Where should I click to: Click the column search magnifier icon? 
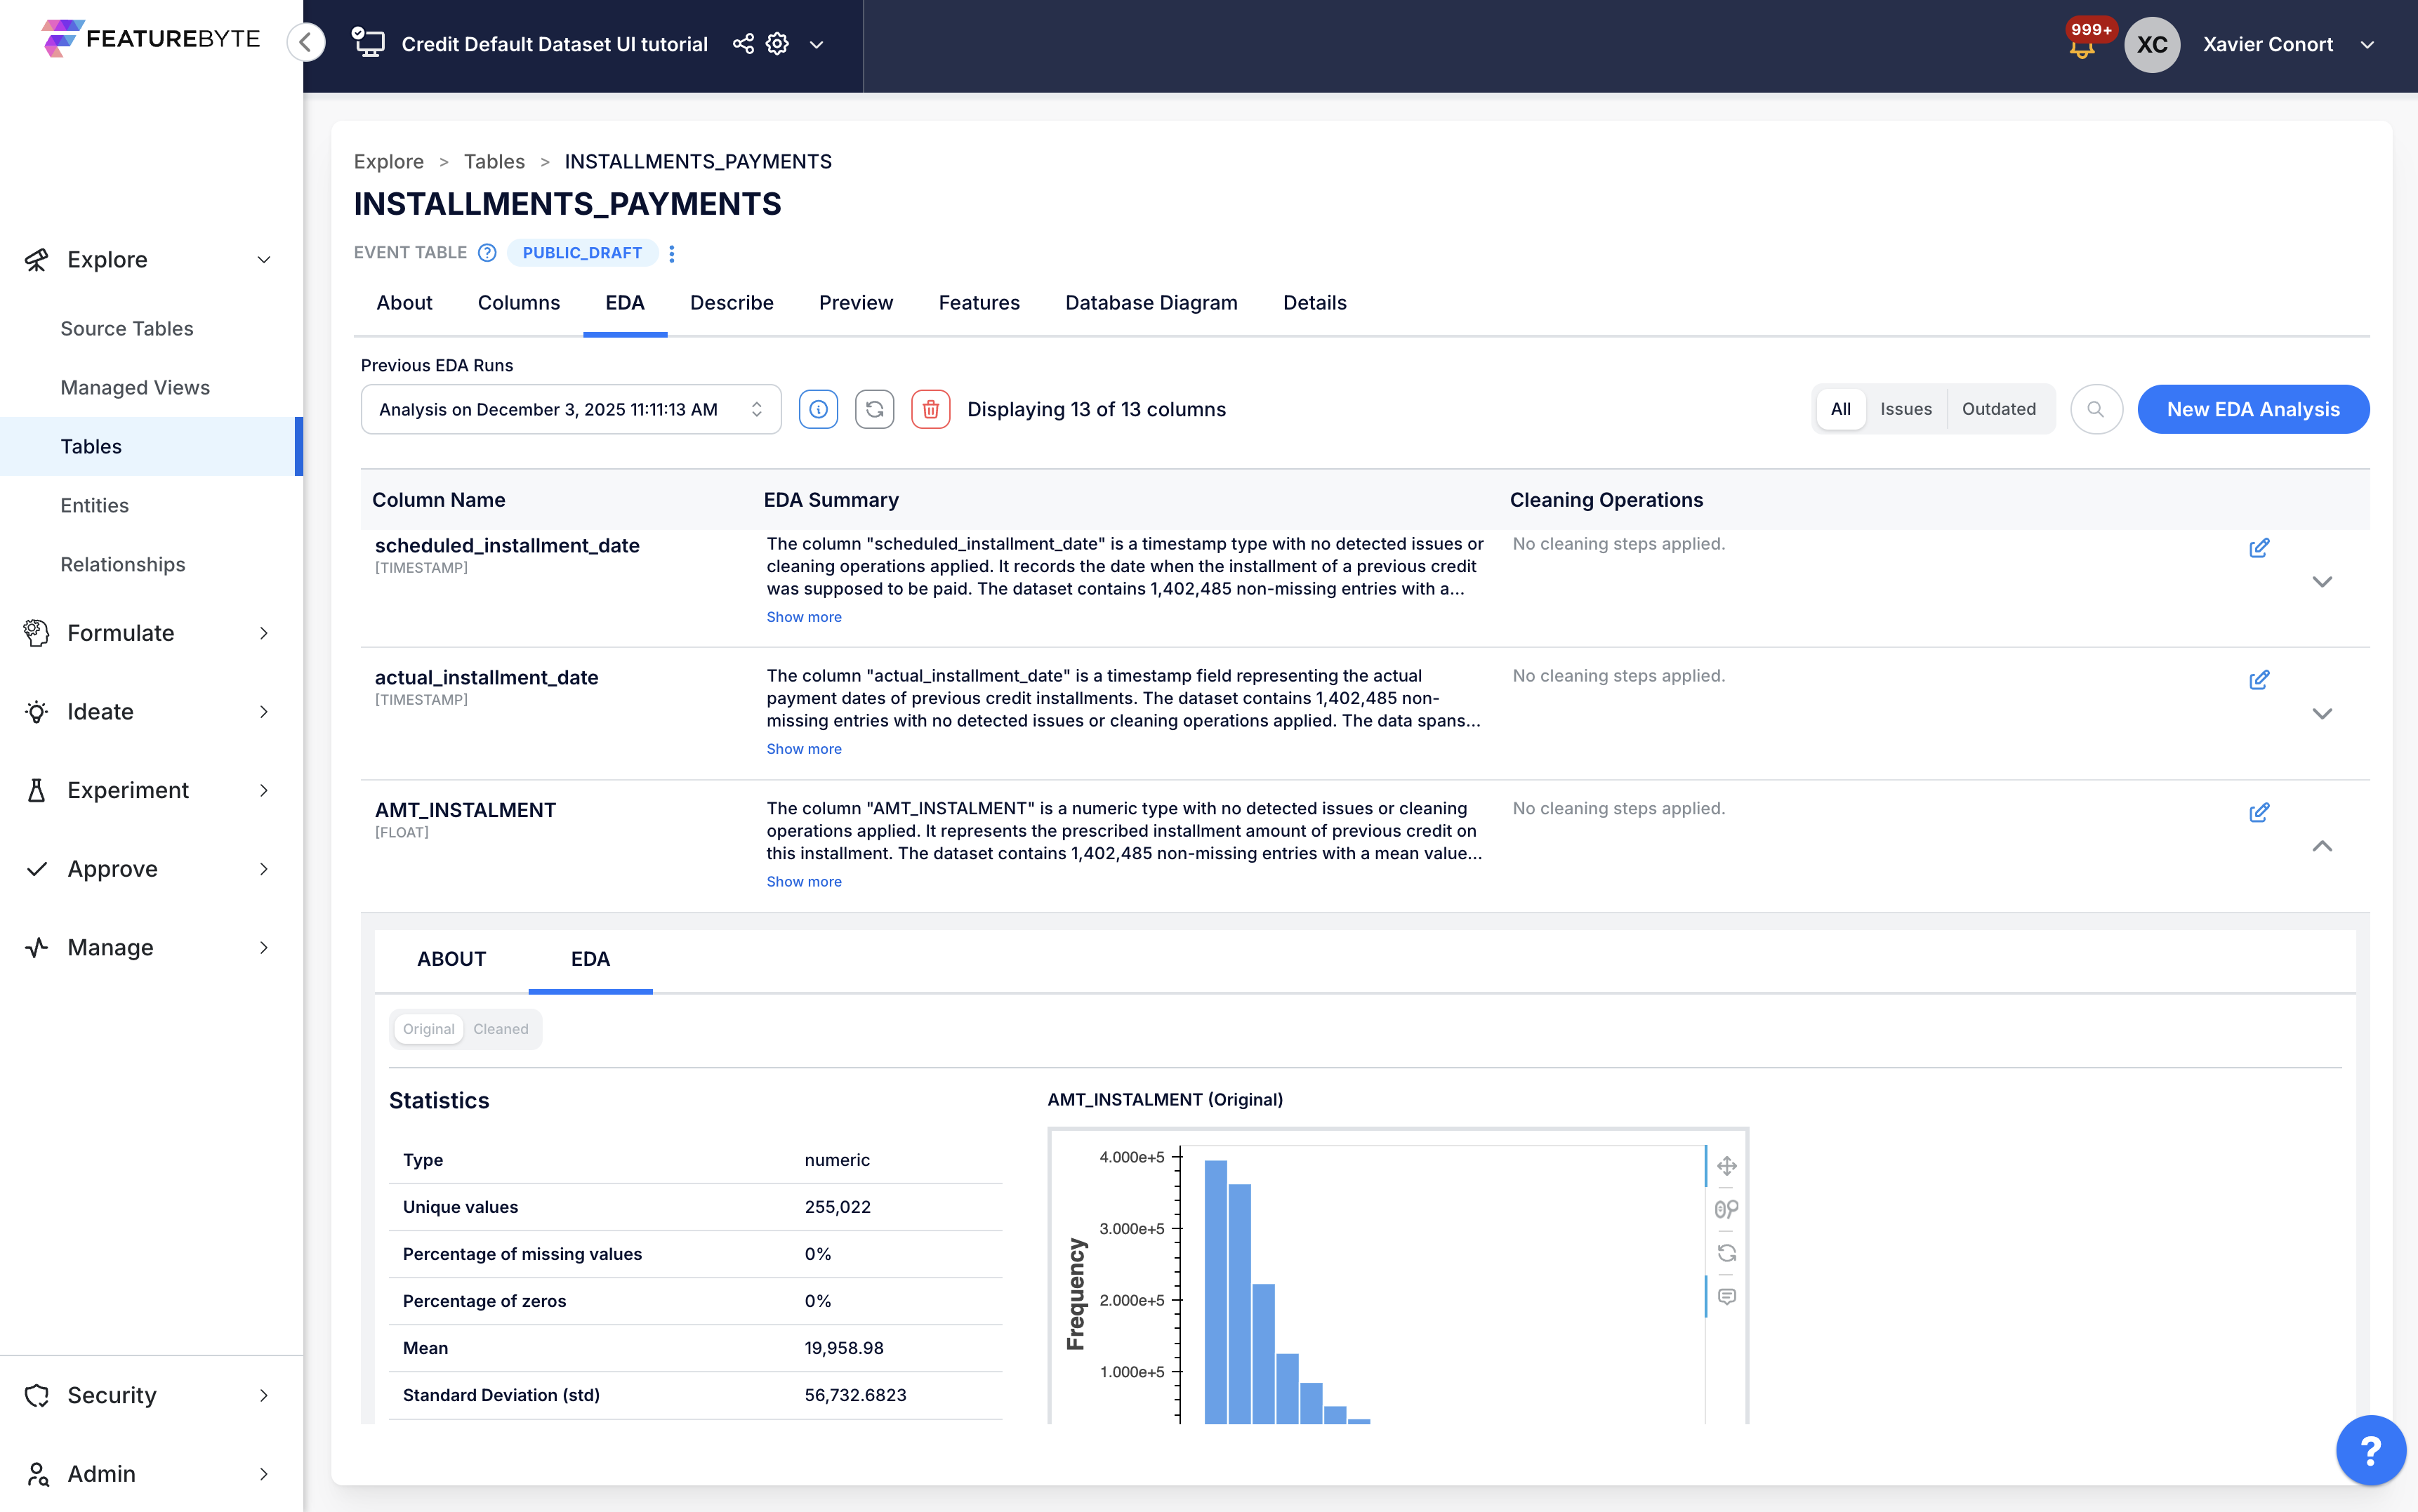point(2096,409)
